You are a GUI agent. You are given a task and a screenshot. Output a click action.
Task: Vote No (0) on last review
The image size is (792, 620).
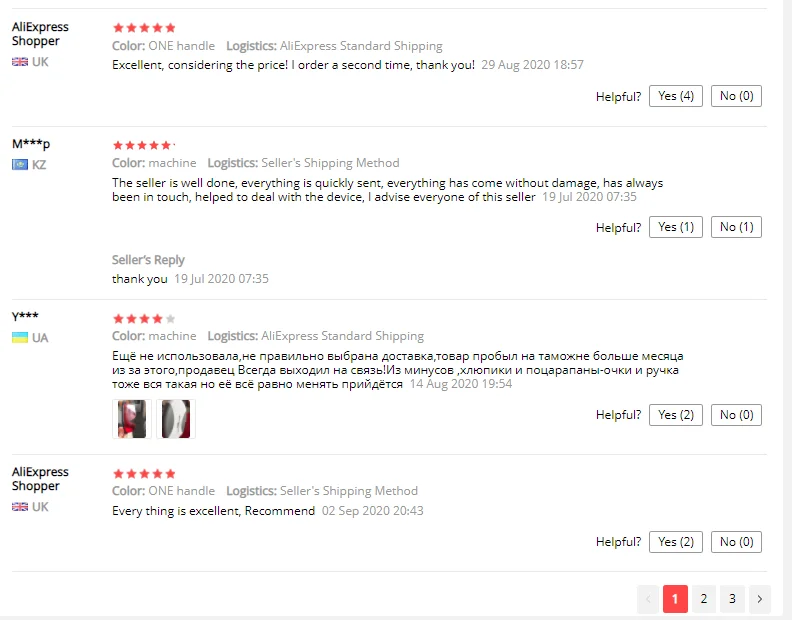tap(736, 542)
